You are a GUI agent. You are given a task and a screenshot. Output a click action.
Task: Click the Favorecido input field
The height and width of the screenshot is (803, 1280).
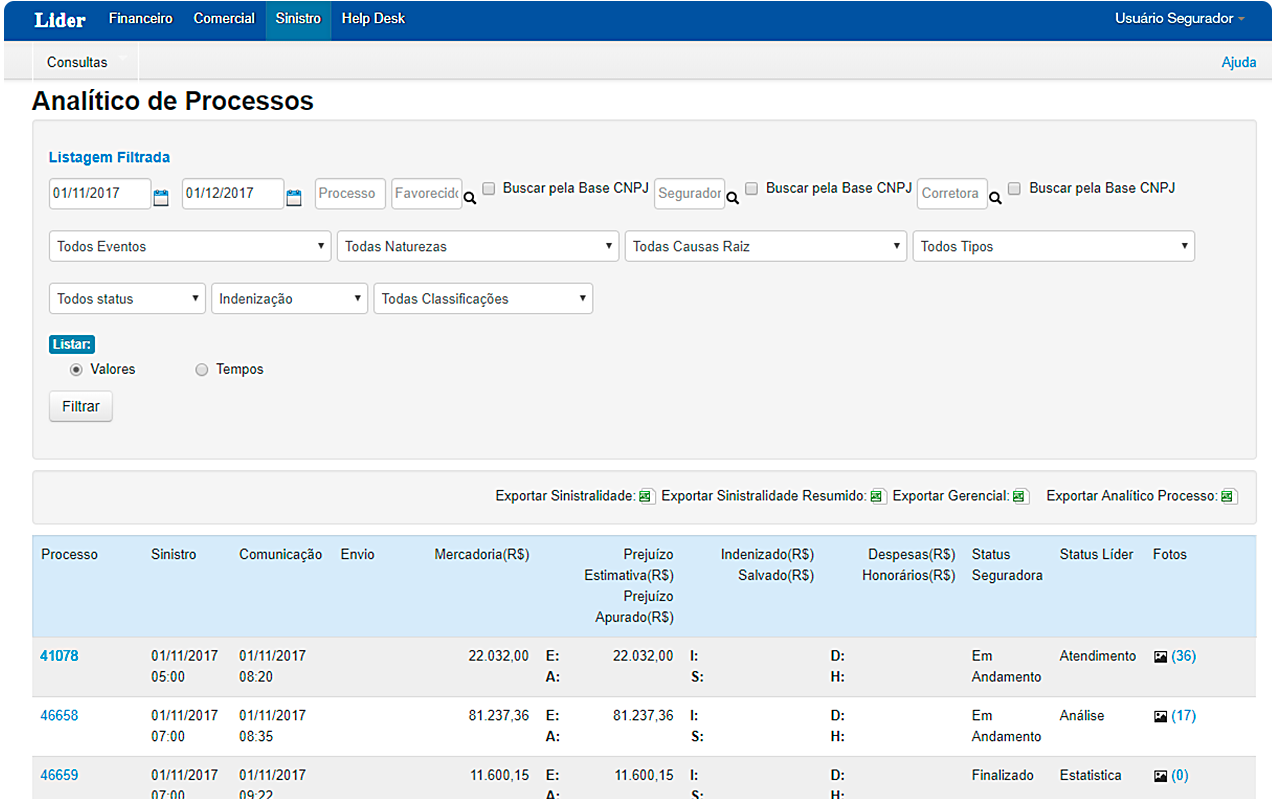[x=427, y=193]
